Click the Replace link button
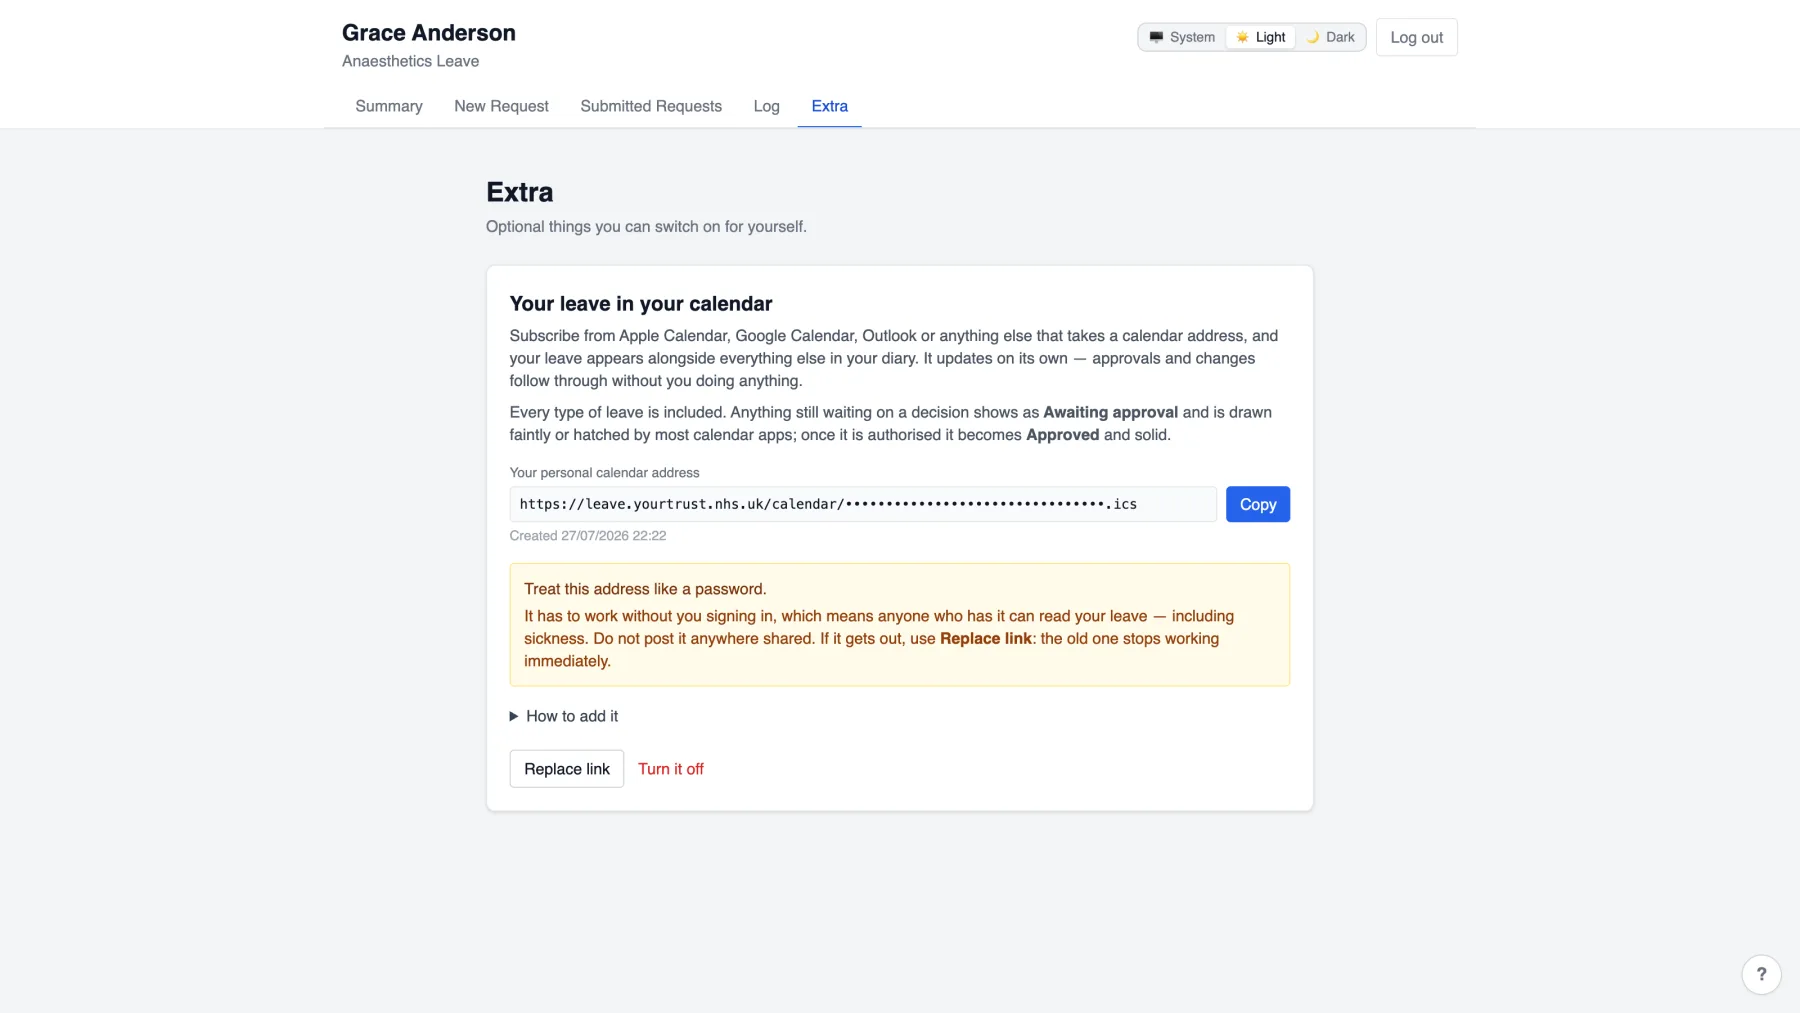The image size is (1800, 1013). coord(567,769)
